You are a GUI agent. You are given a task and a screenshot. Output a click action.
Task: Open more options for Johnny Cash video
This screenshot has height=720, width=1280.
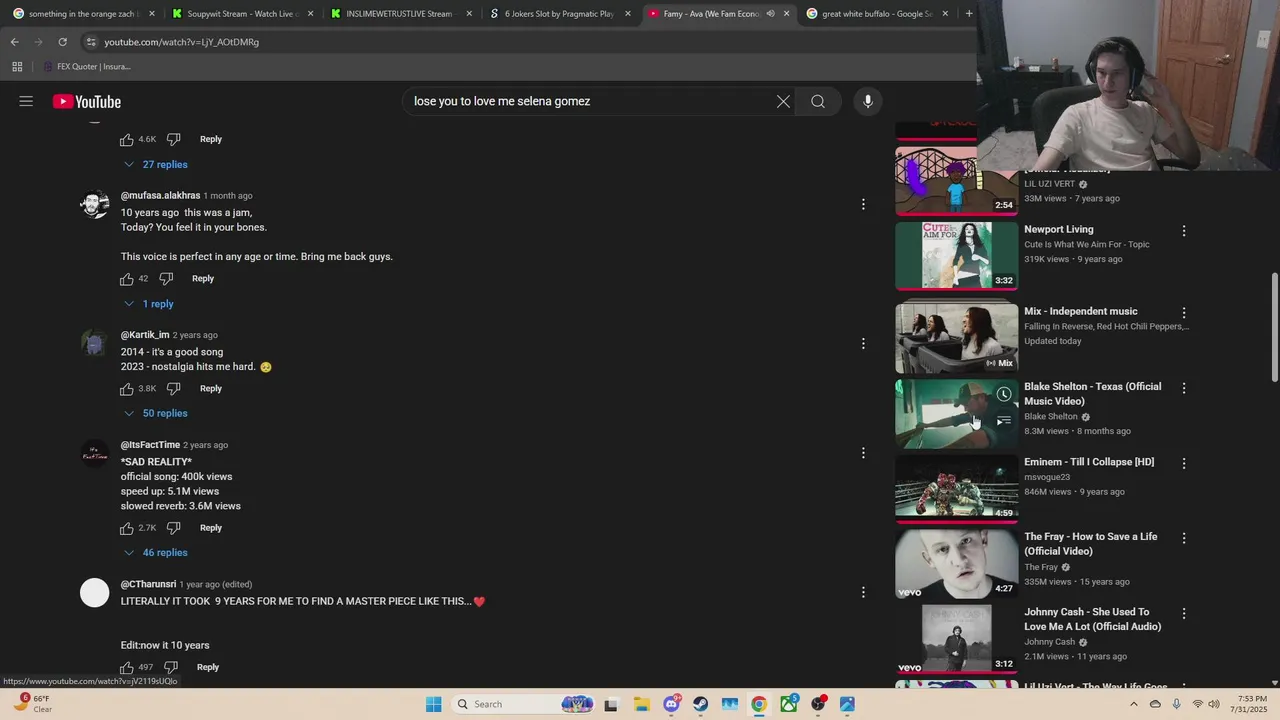coord(1184,613)
